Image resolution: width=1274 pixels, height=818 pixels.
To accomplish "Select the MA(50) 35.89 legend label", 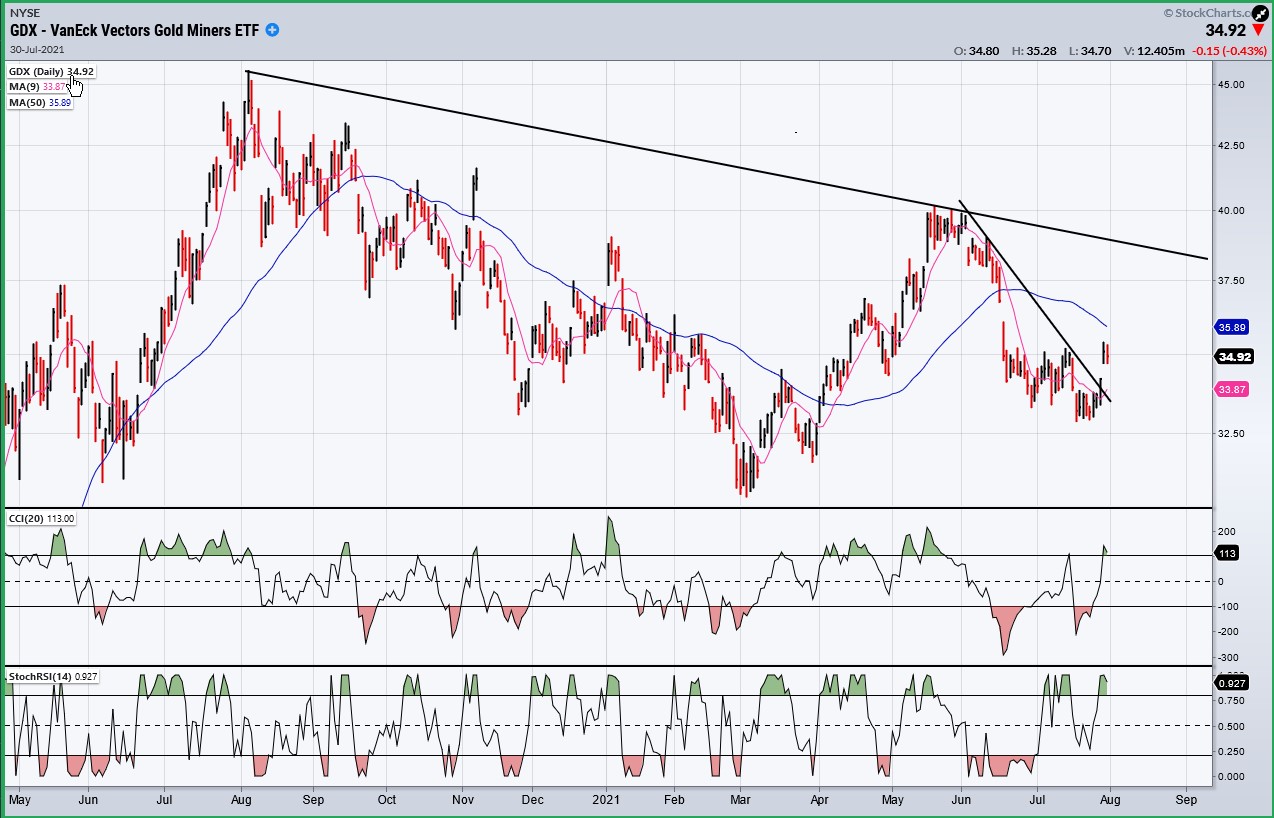I will [40, 102].
